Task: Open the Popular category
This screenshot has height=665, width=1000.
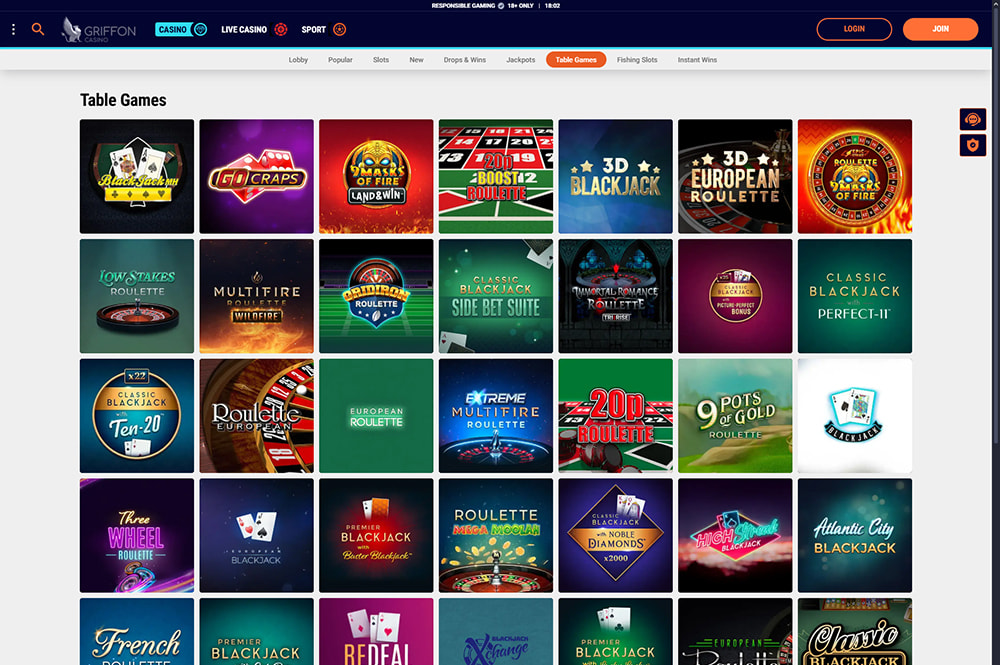Action: coord(340,60)
